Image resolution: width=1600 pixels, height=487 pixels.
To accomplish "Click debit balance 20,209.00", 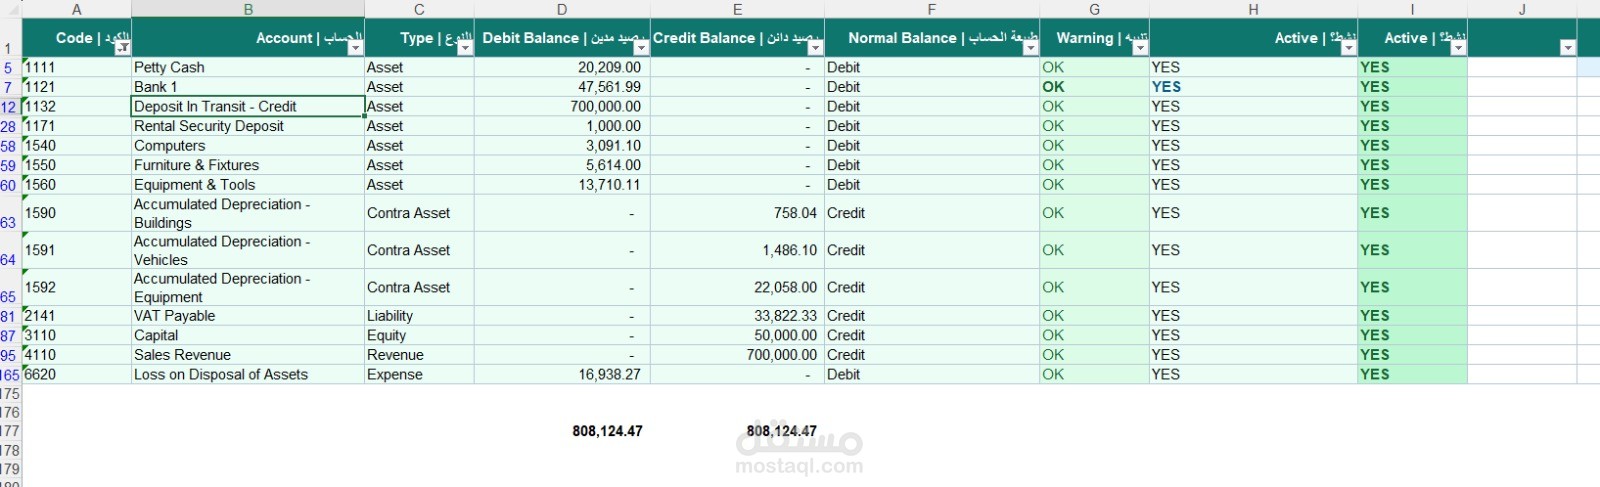I will tap(562, 67).
